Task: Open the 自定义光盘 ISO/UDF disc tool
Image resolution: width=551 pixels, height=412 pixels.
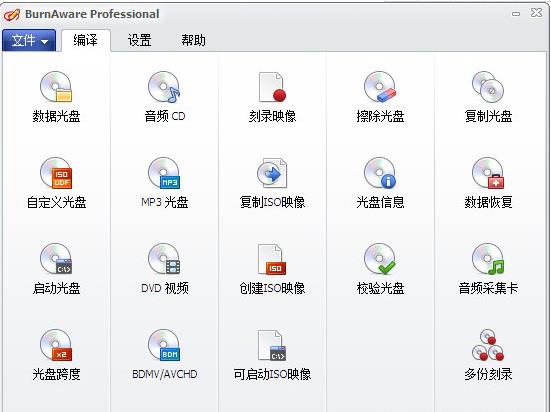Action: pos(56,183)
